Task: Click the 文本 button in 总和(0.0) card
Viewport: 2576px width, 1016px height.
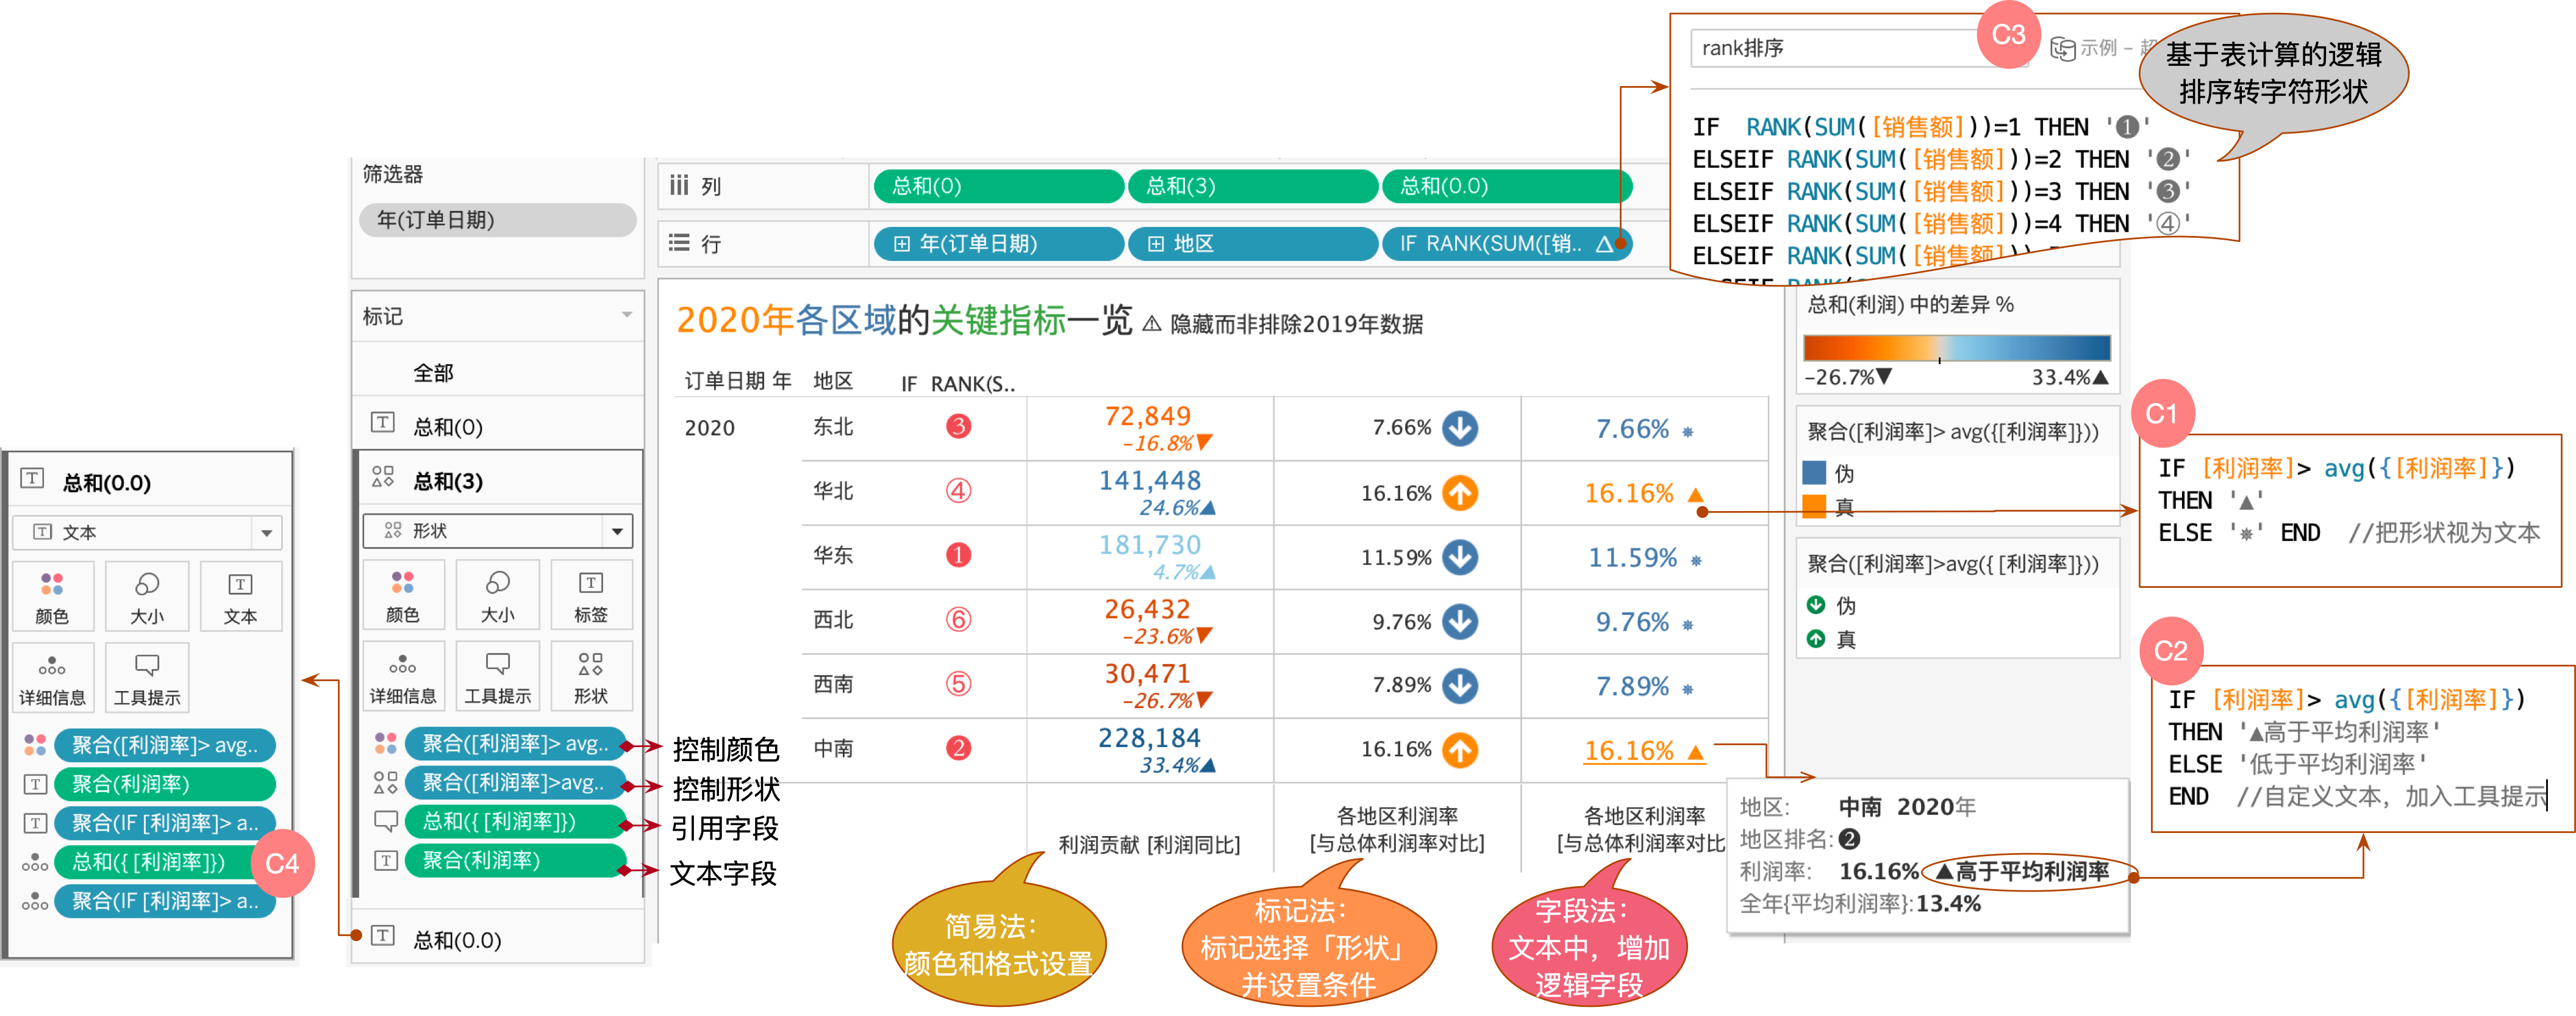Action: point(240,597)
